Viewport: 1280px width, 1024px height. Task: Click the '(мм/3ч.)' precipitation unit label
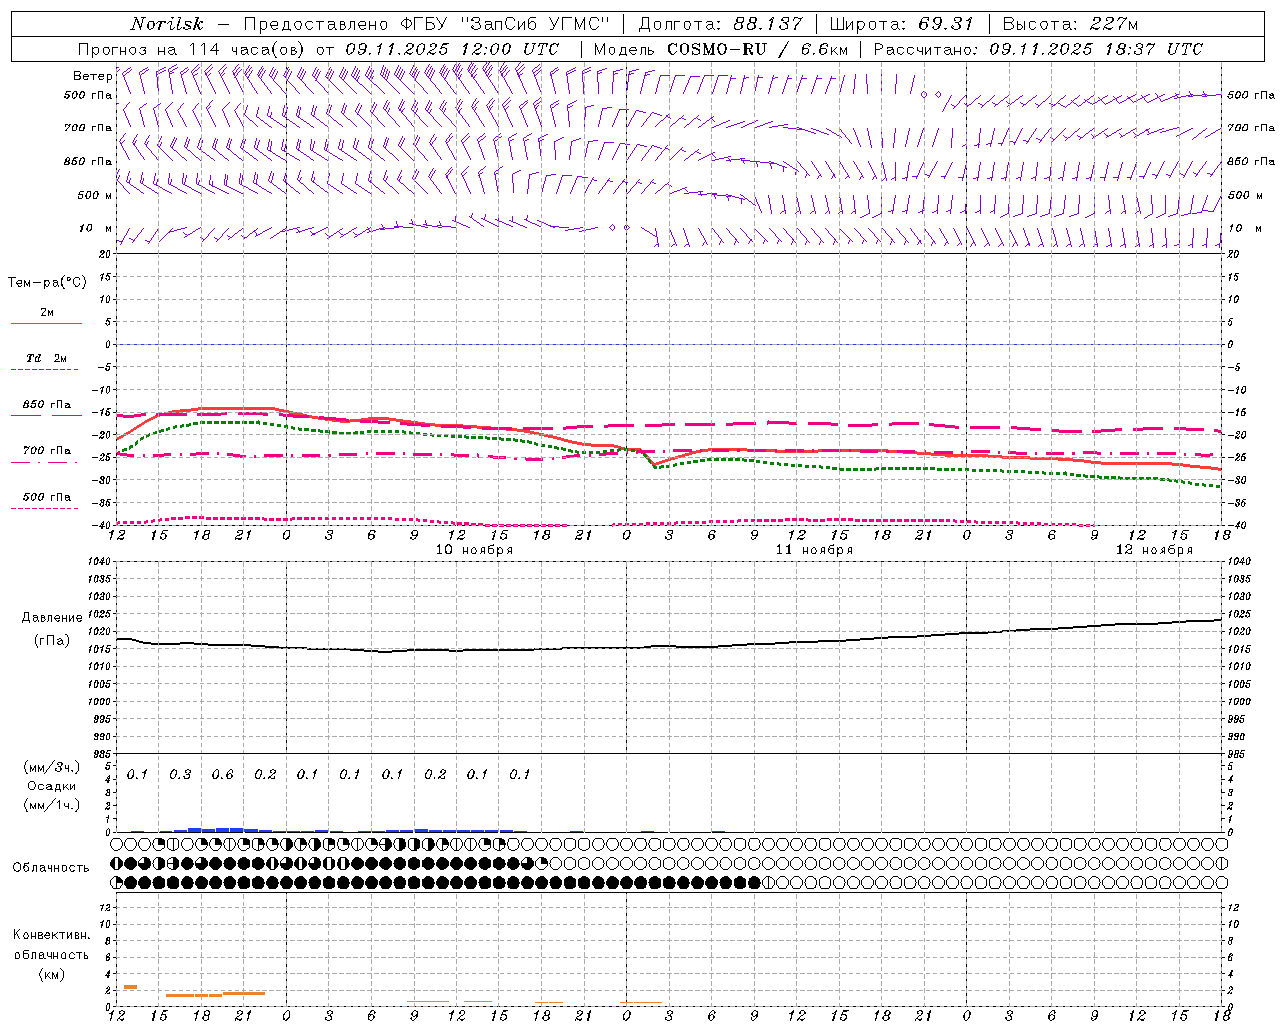tap(52, 767)
